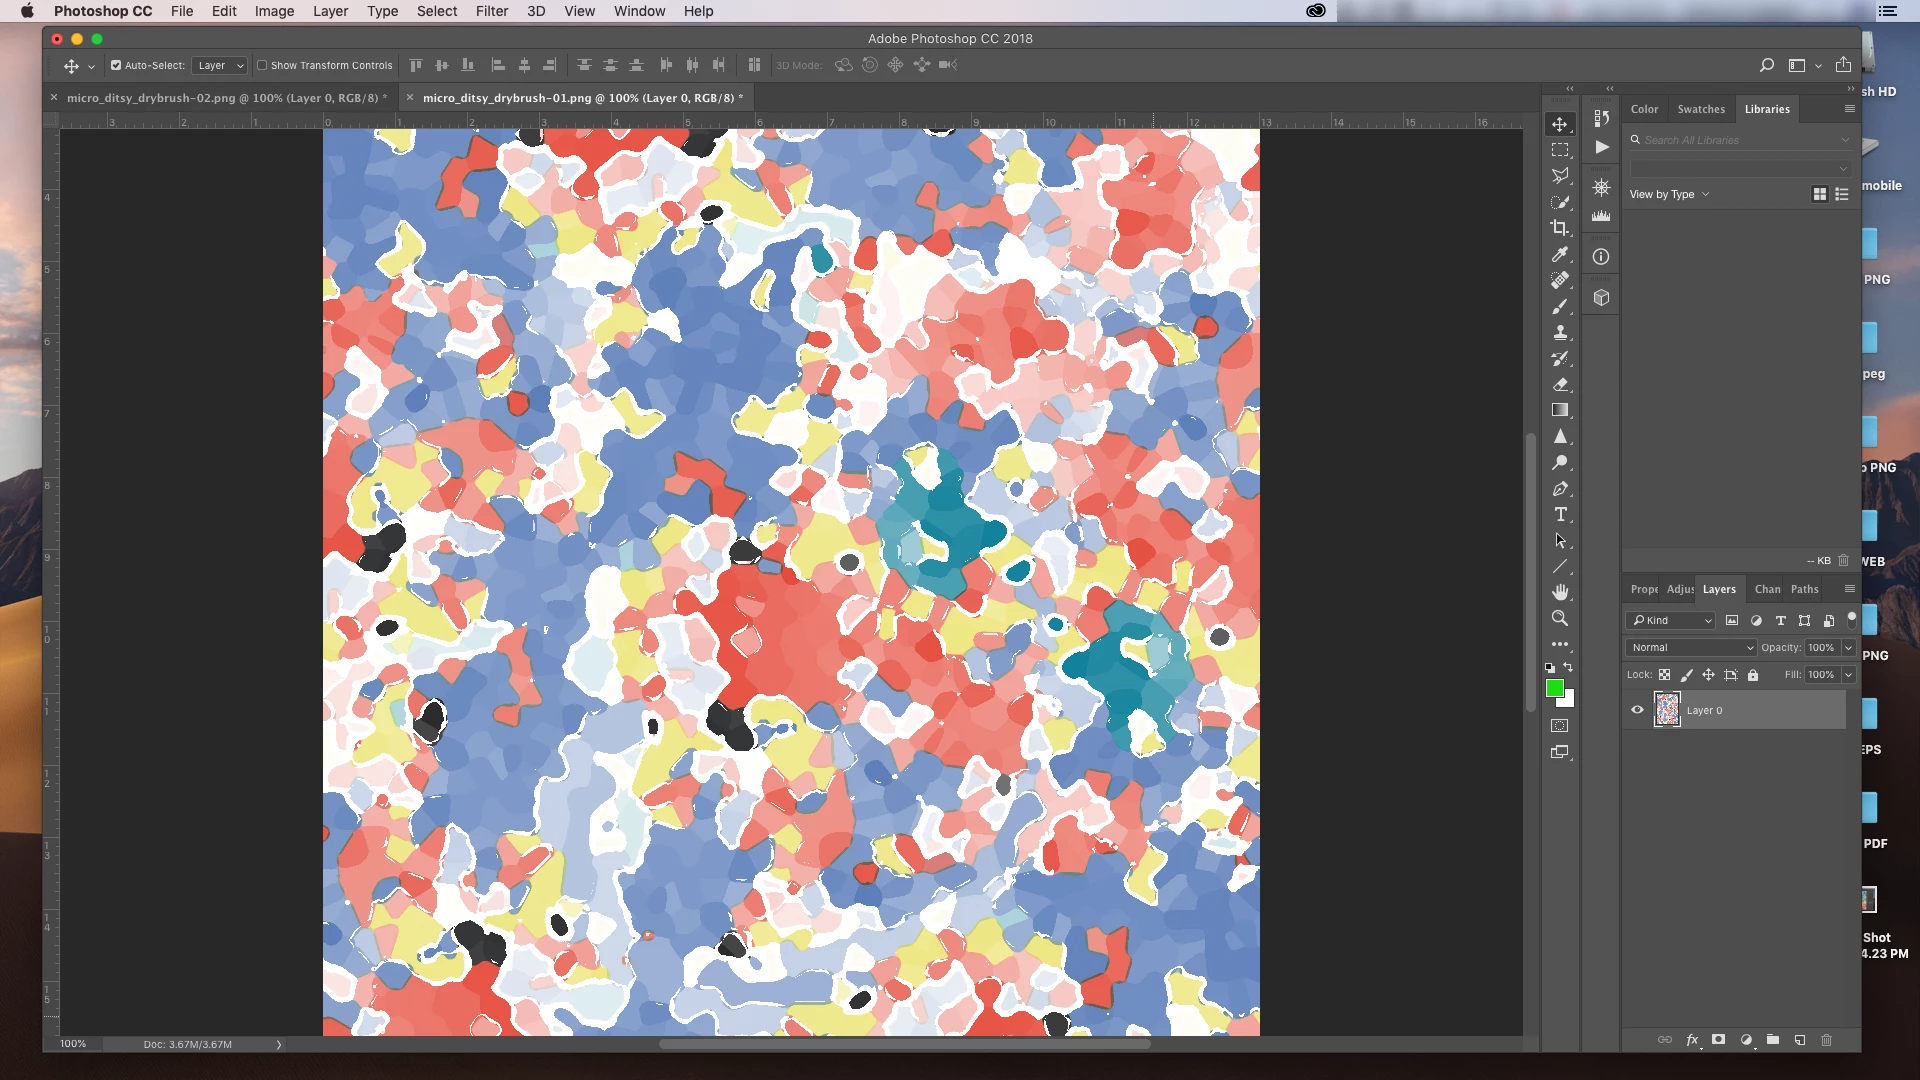The image size is (1920, 1080).
Task: Pick the Hand tool
Action: point(1559,592)
